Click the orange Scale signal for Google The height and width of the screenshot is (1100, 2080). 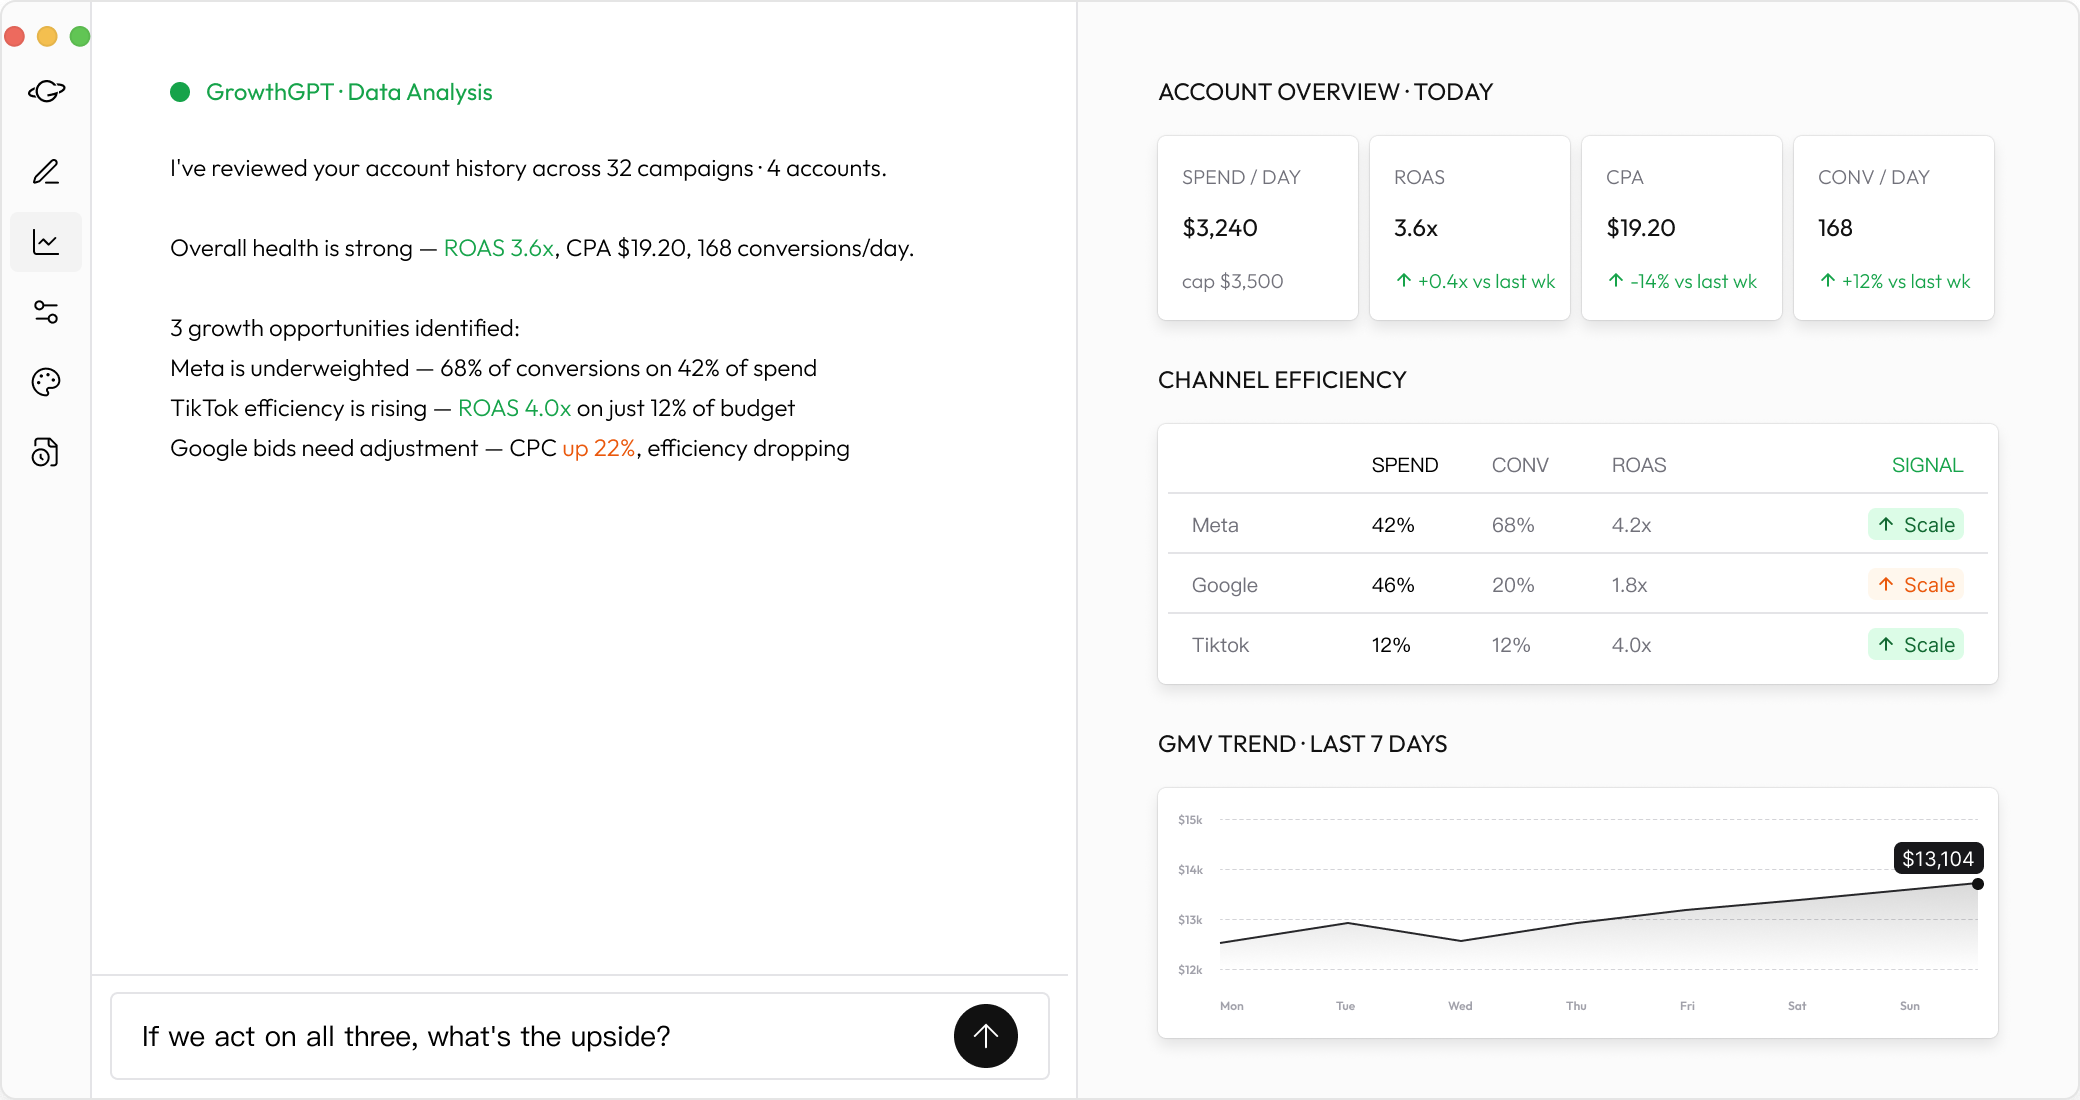click(1915, 585)
